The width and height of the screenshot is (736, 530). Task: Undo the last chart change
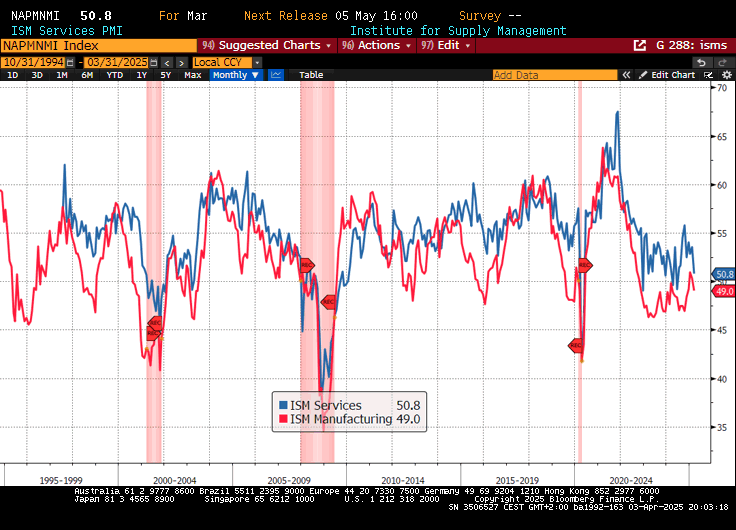click(x=701, y=62)
